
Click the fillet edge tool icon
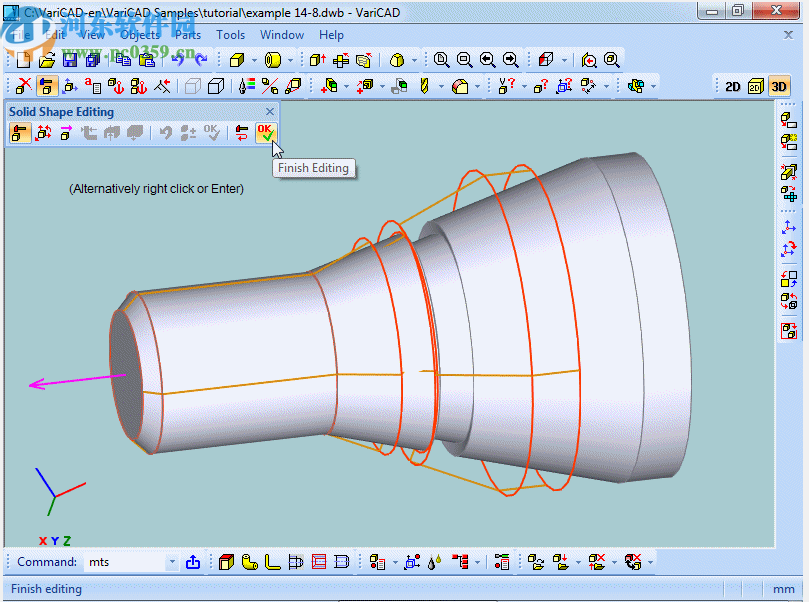pos(460,86)
